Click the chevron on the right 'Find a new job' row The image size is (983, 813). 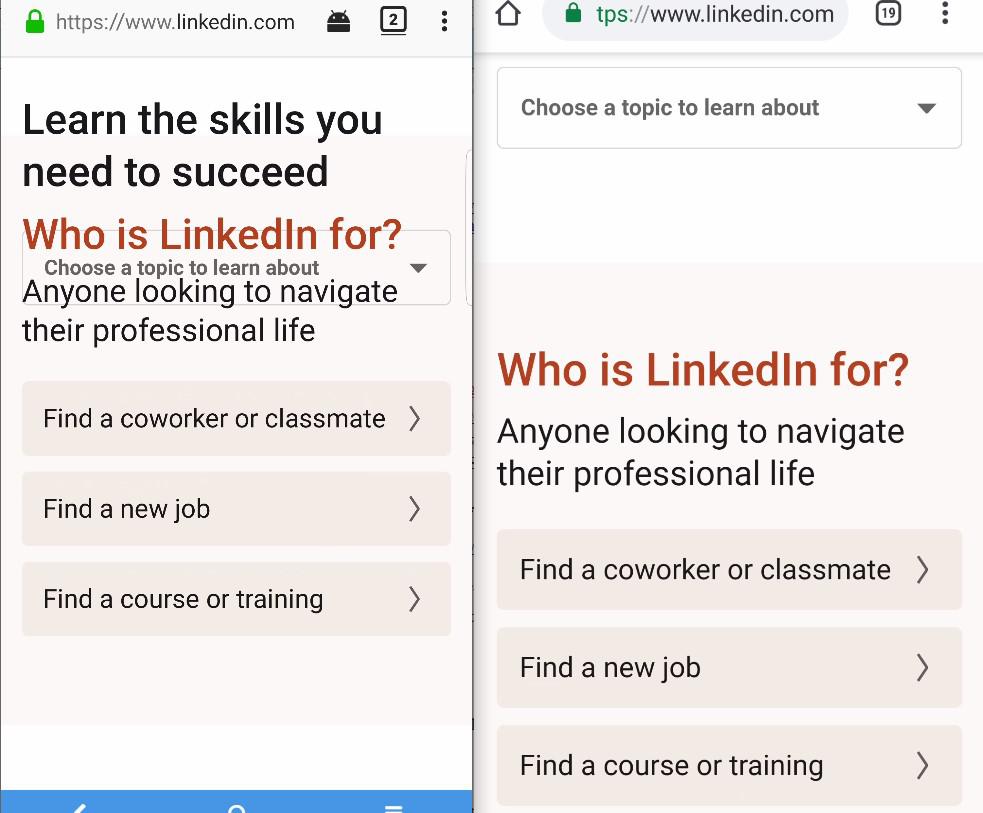tap(922, 668)
